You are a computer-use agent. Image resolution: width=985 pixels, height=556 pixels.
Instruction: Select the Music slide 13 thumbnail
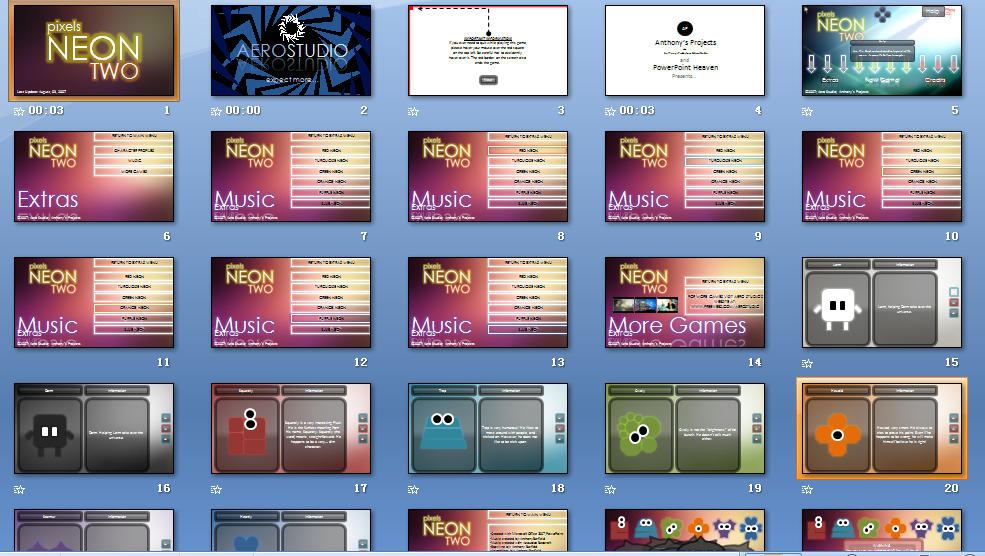[488, 302]
